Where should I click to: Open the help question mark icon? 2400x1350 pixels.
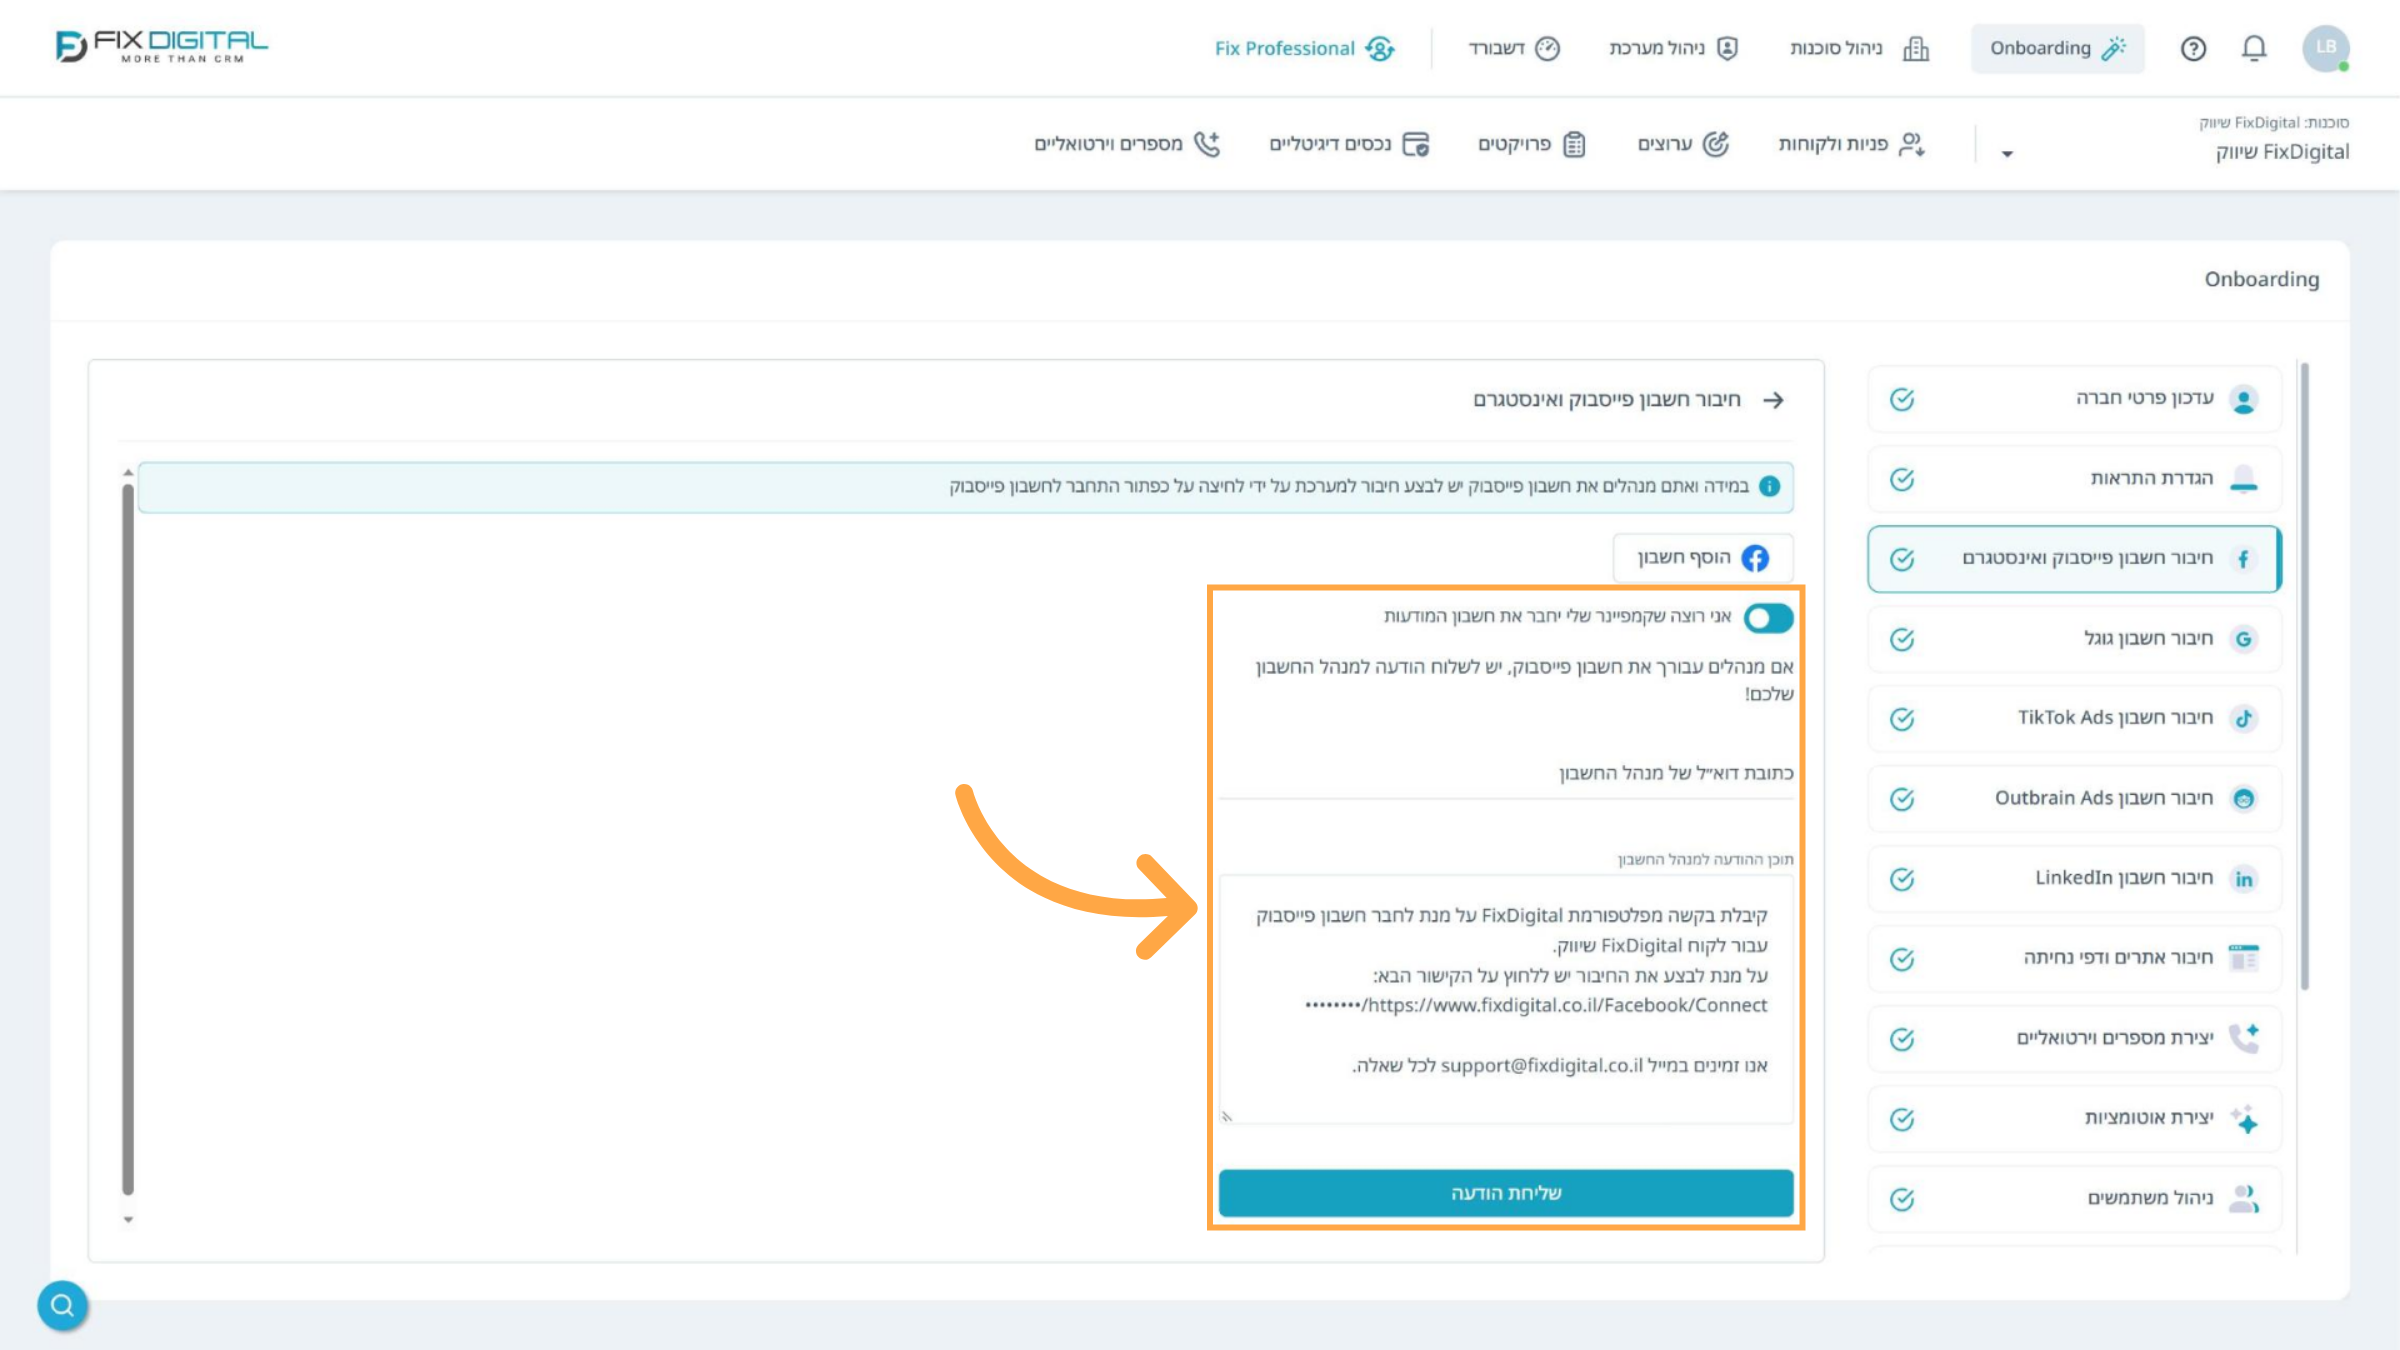2193,48
